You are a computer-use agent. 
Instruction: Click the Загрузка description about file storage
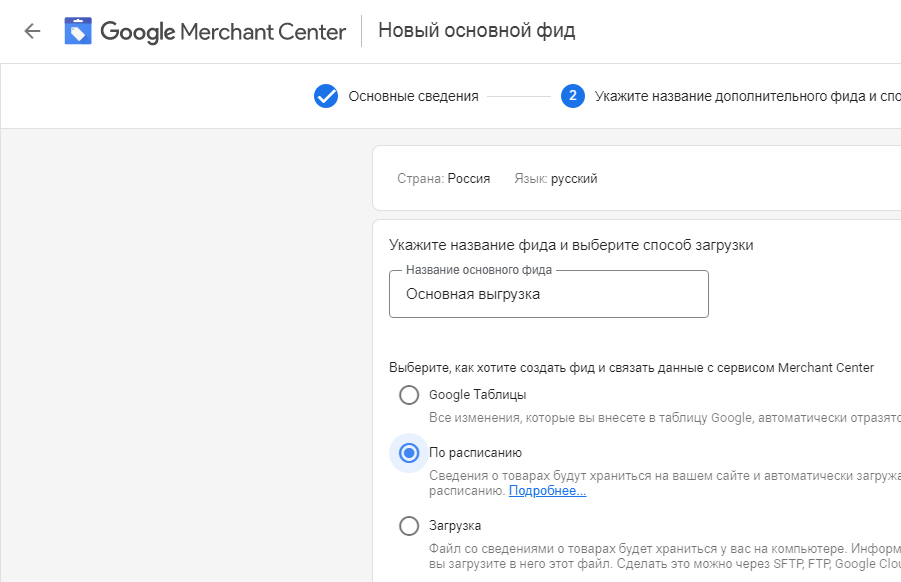point(665,556)
